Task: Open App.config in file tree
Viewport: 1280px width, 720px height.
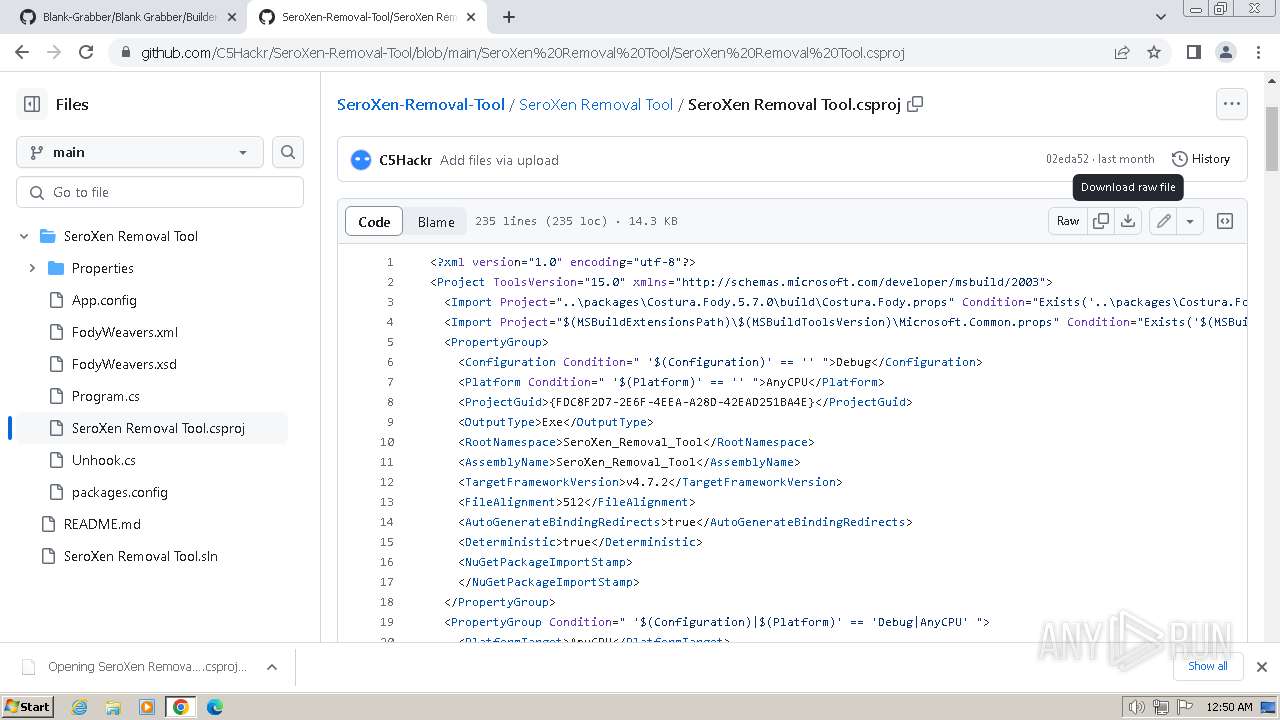Action: 104,300
